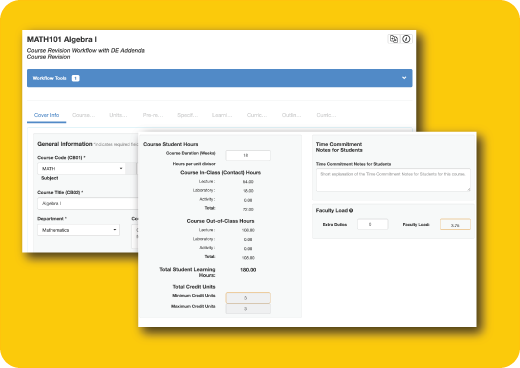The image size is (520, 368).
Task: Click the Total Student Learning Hours value 180.00
Action: [x=248, y=270]
